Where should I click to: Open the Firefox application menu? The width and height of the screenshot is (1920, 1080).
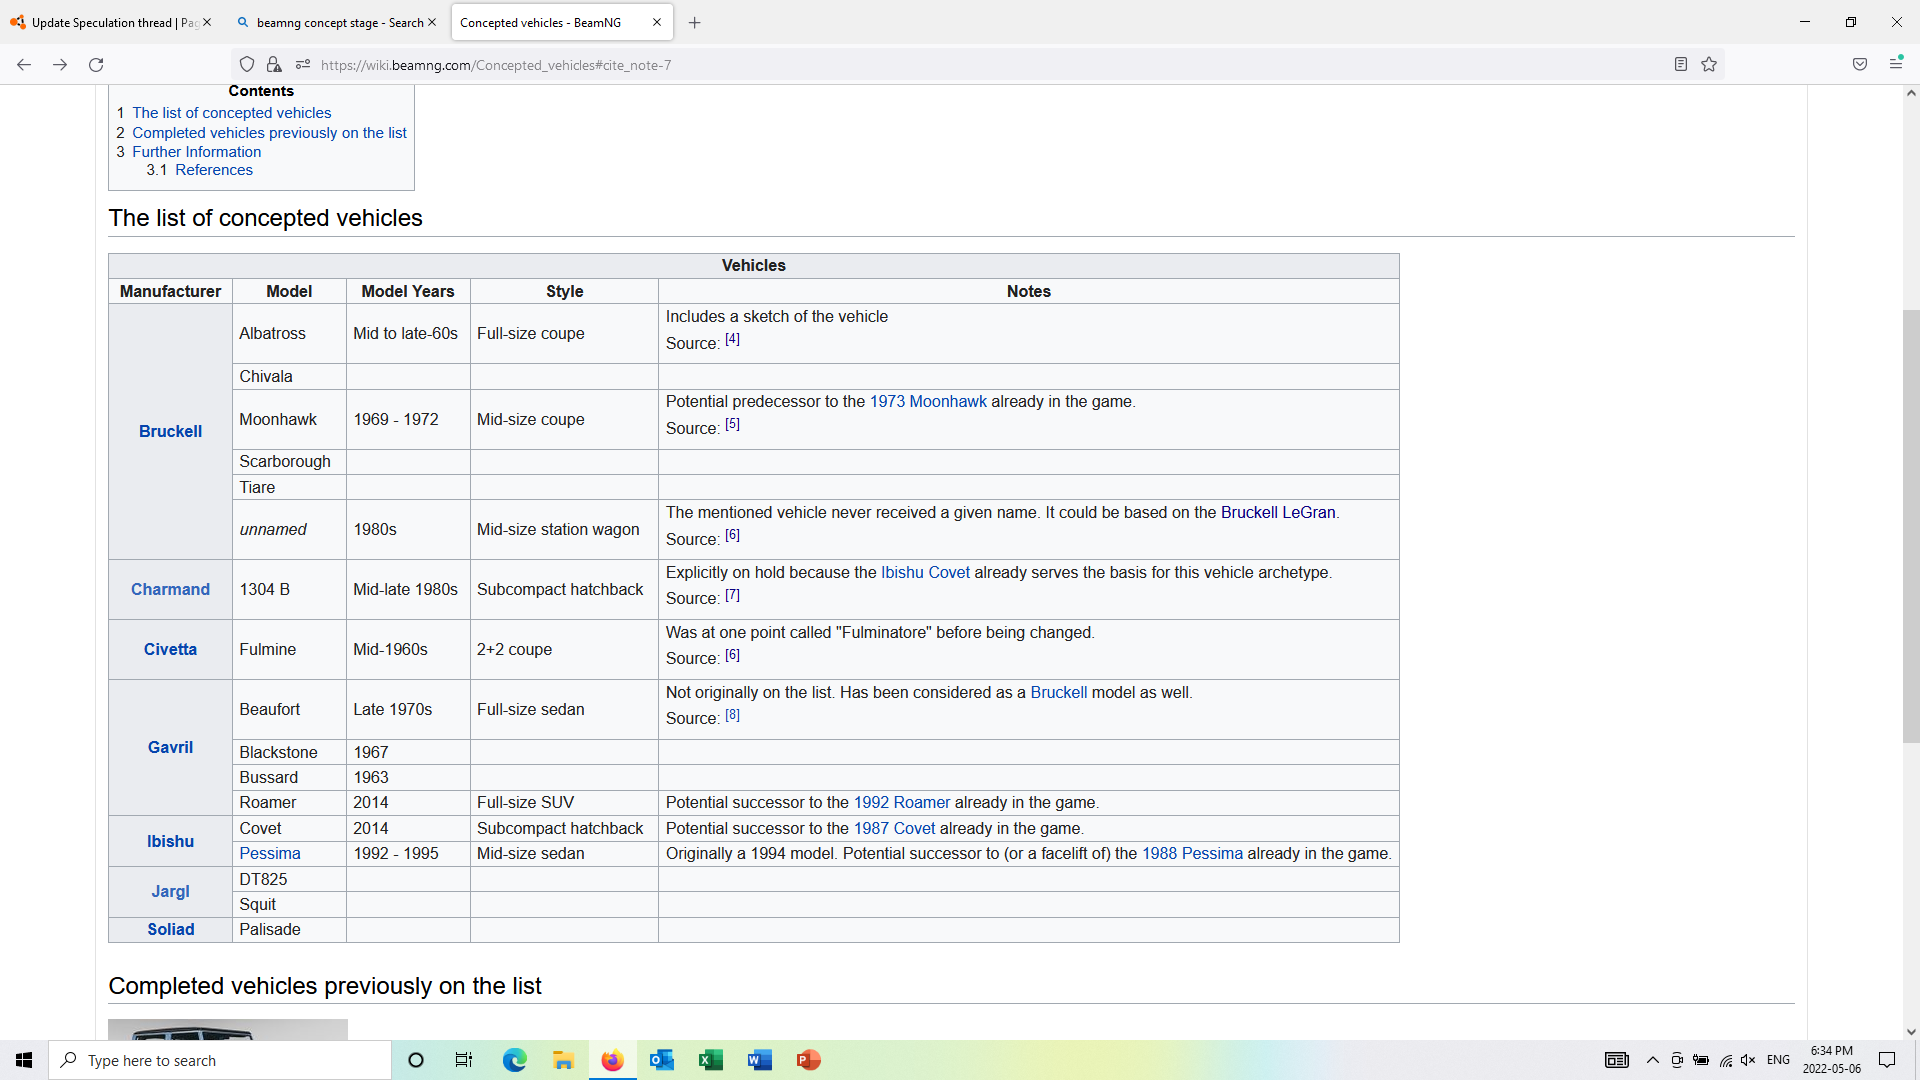pyautogui.click(x=1896, y=65)
